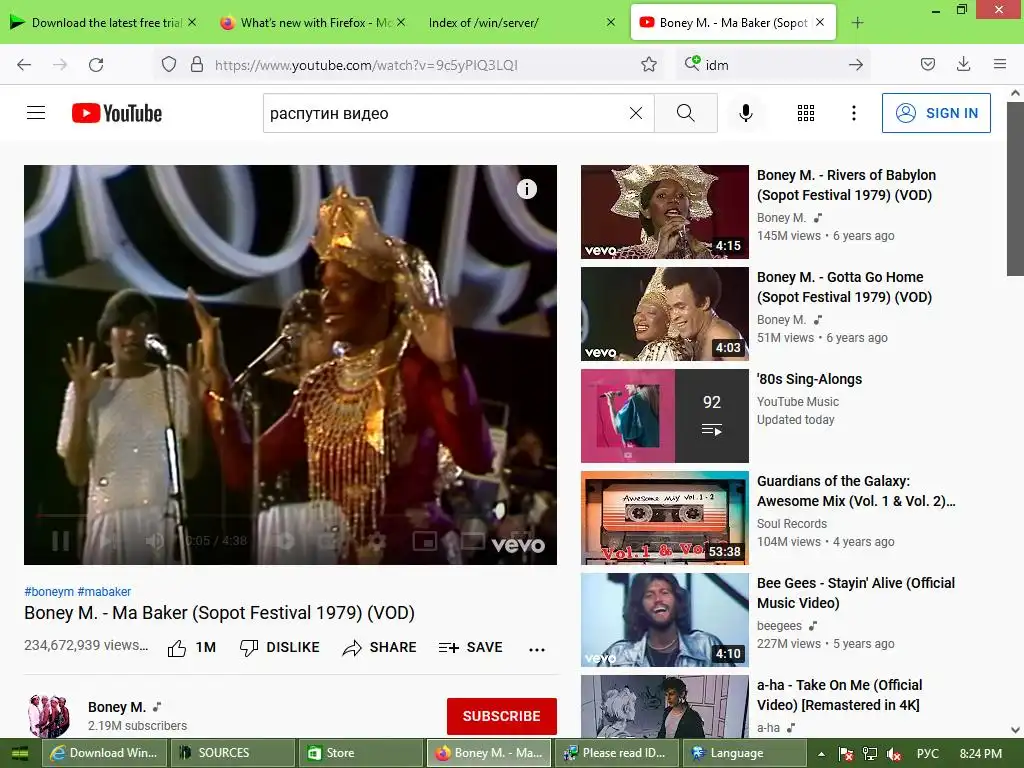Open Store from the taskbar

coord(361,754)
